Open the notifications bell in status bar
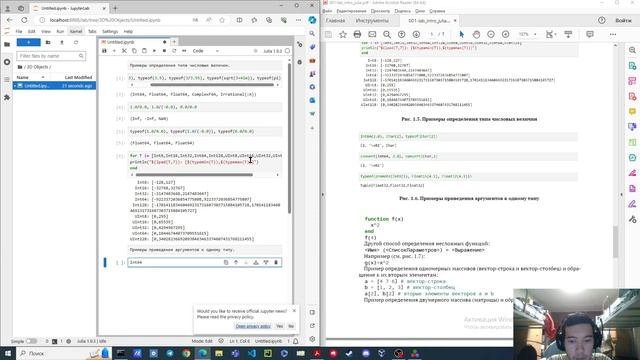 (x=296, y=341)
